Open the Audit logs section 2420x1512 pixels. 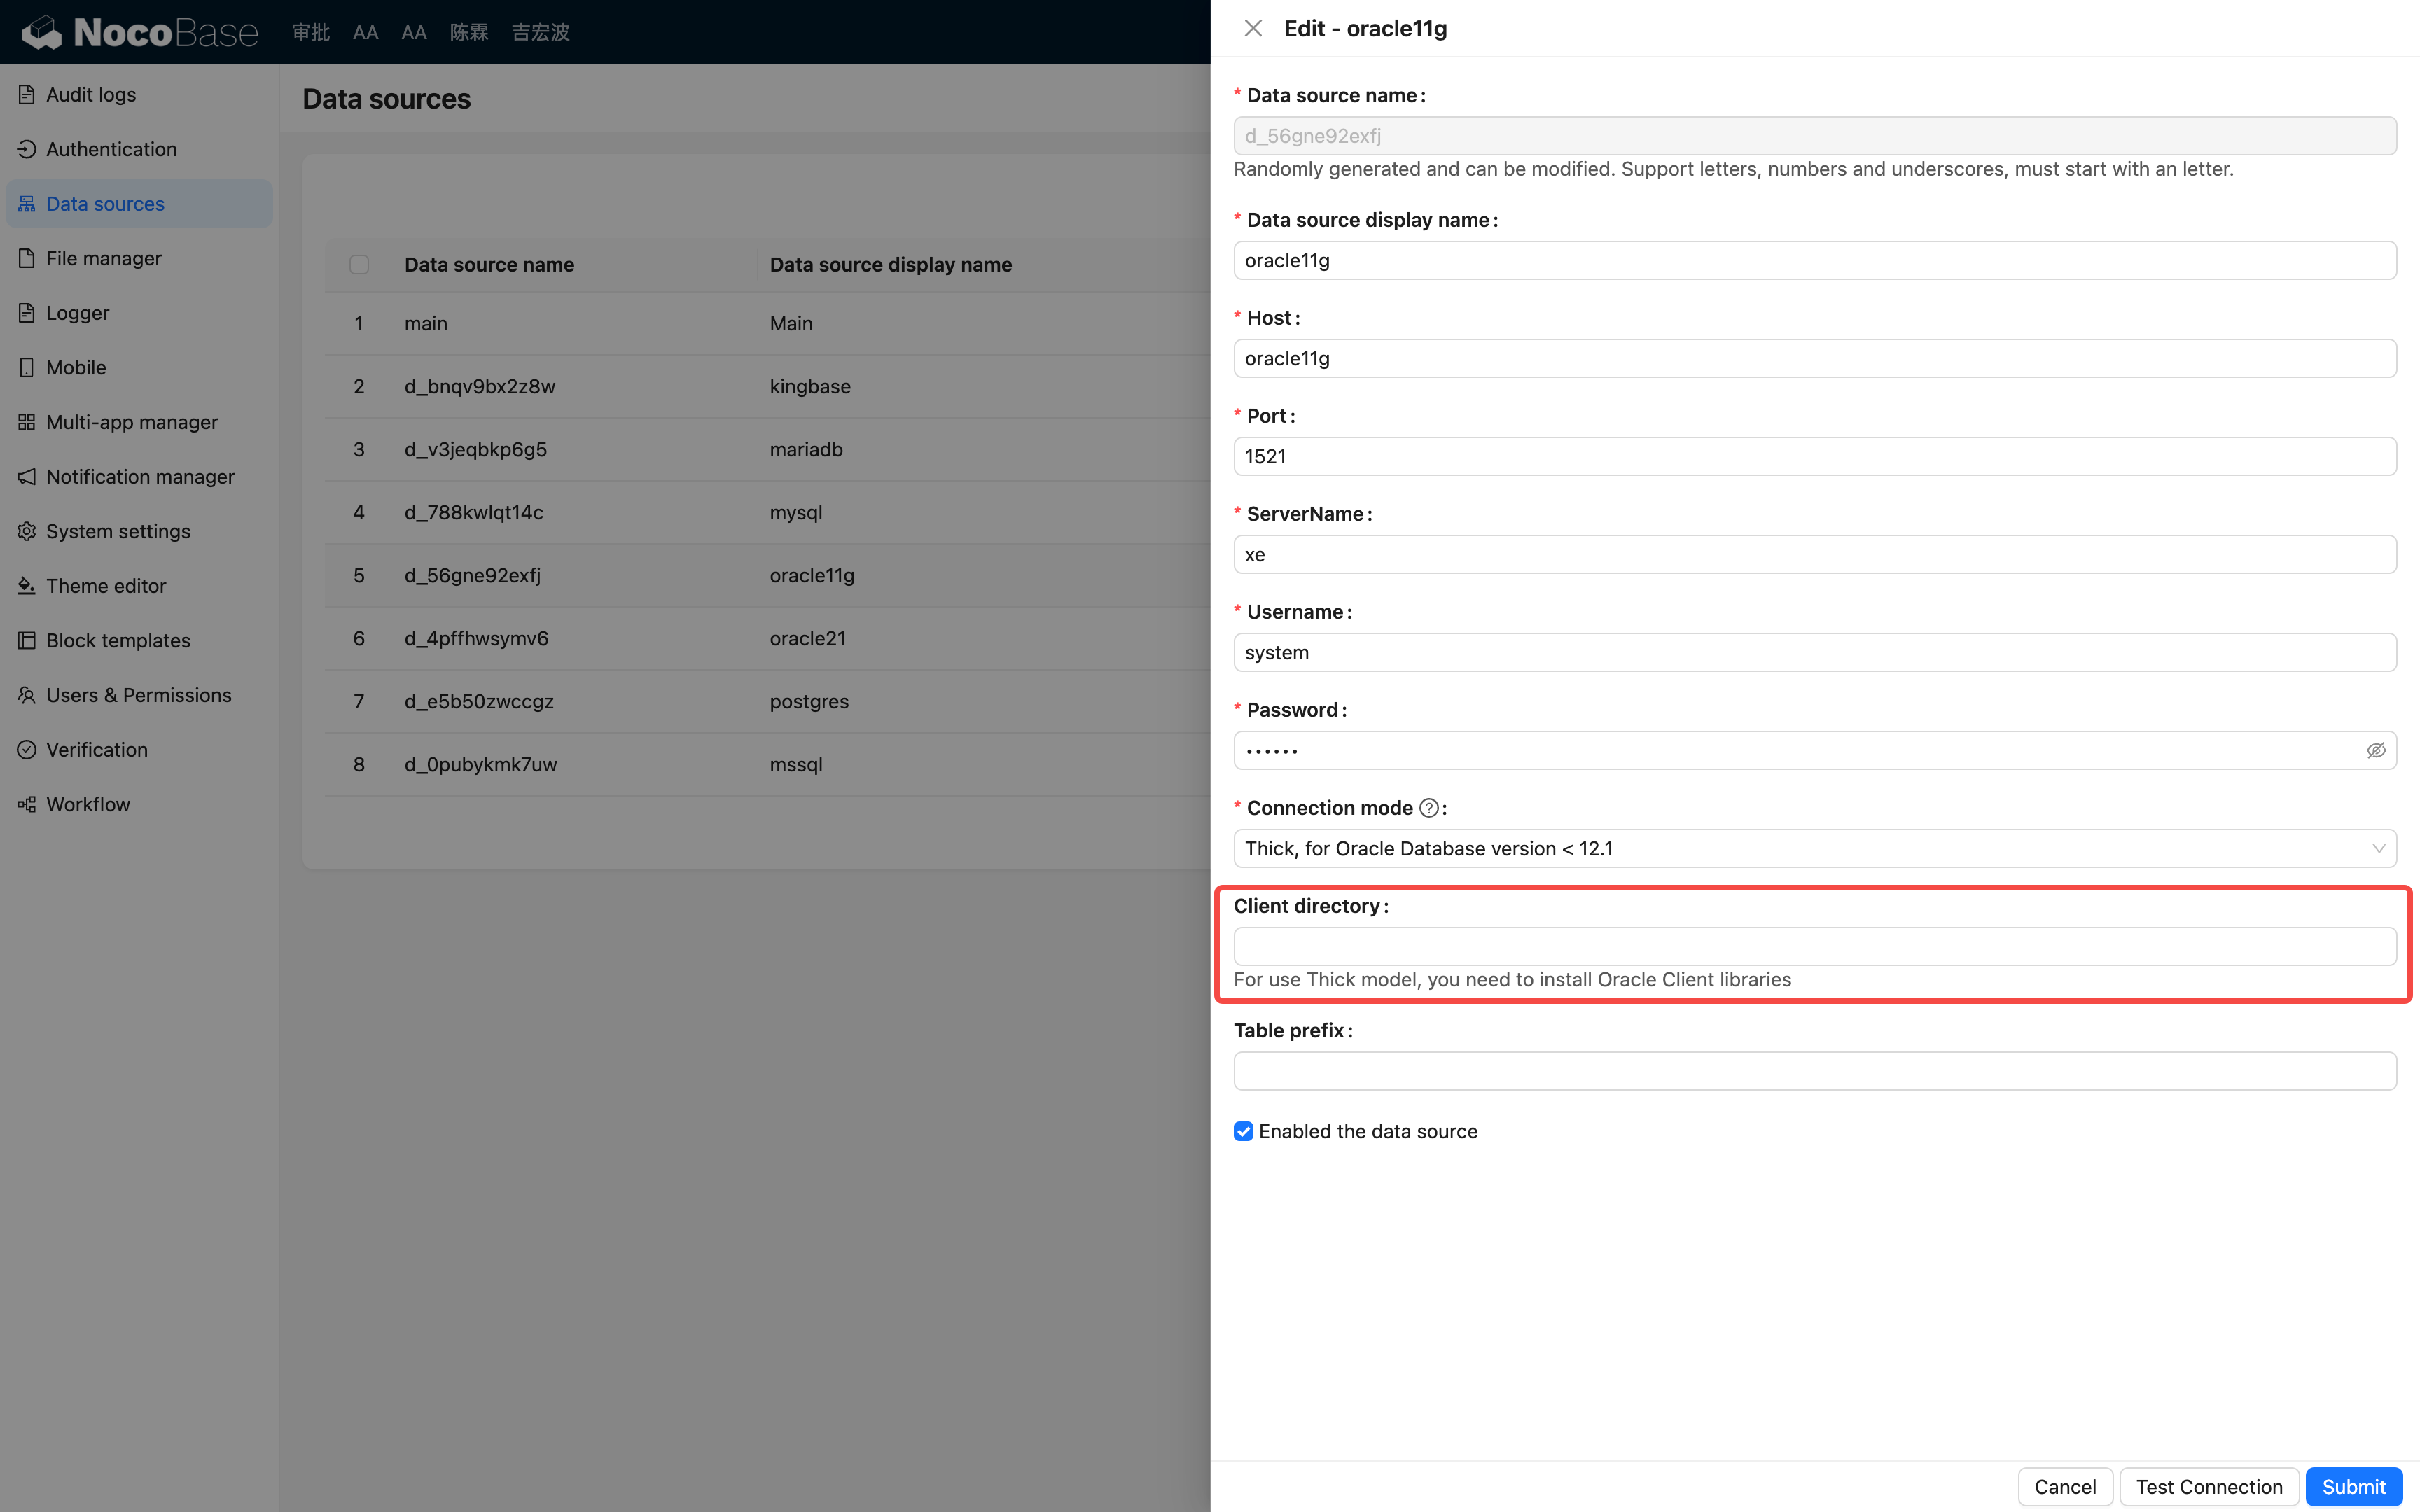(x=90, y=94)
